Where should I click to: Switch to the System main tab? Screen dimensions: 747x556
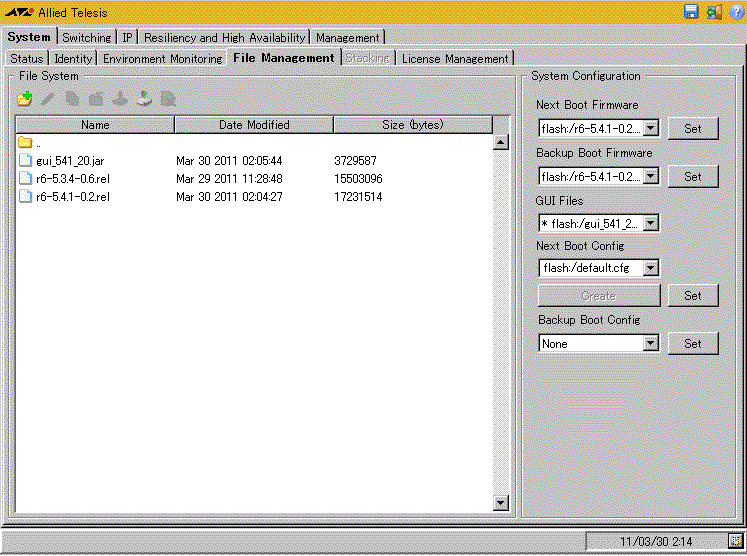[29, 37]
